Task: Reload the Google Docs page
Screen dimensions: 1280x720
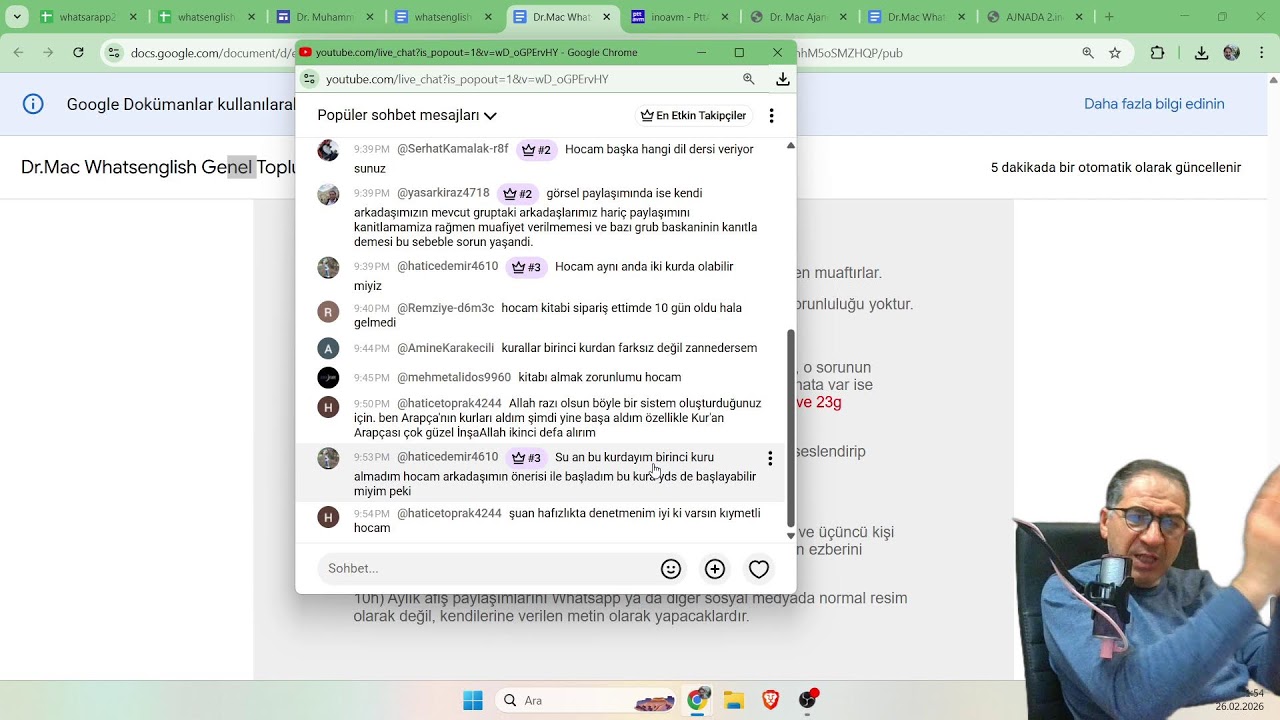Action: 79,53
